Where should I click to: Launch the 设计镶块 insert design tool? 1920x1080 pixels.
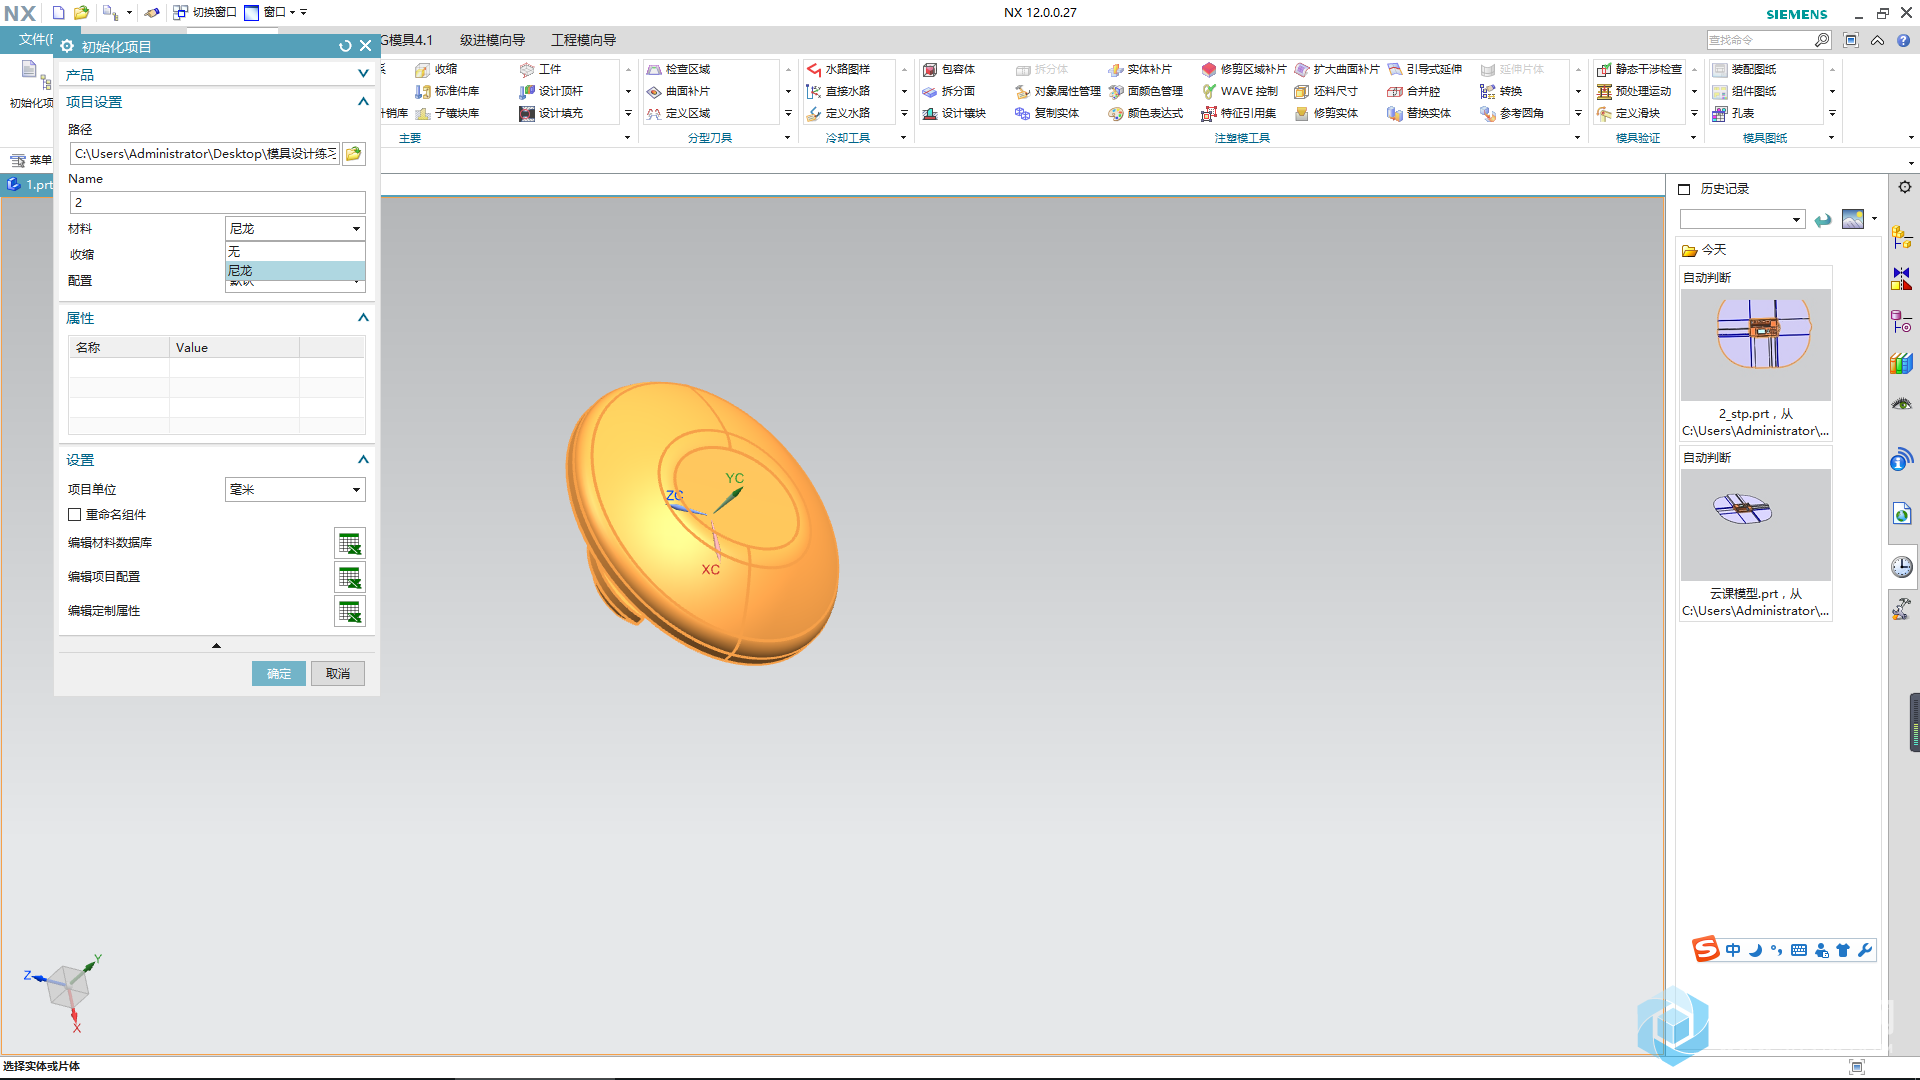point(954,113)
